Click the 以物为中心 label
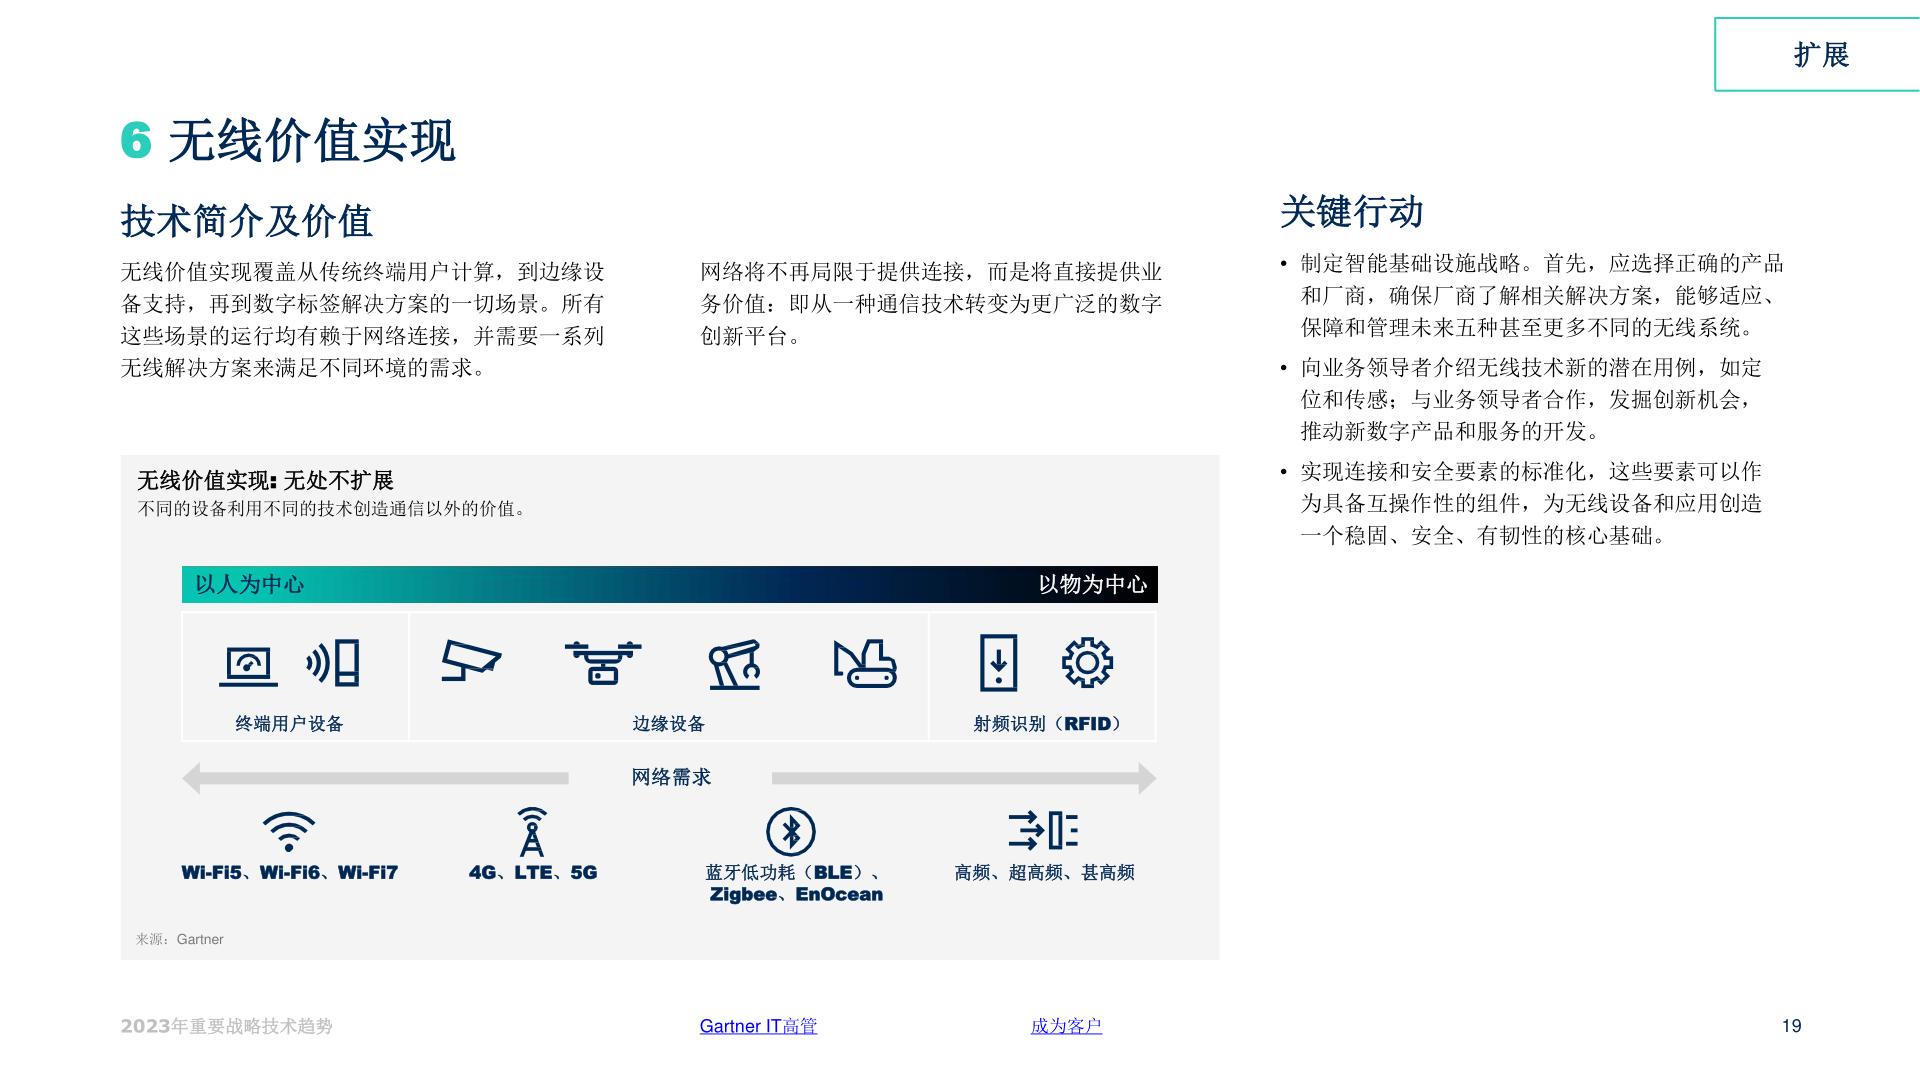Image resolution: width=1920 pixels, height=1080 pixels. 1092,585
